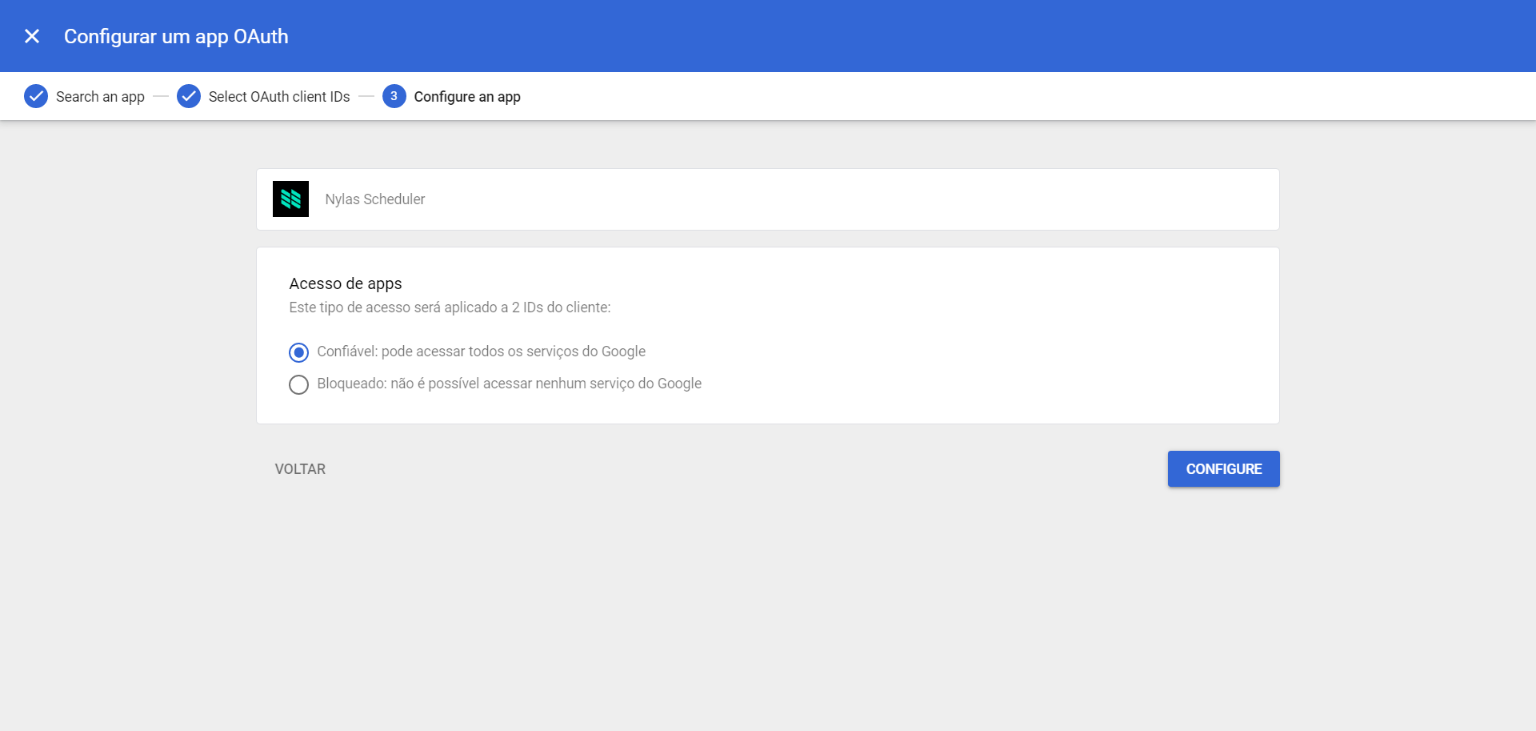Click the Configurar um app OAuth title
The width and height of the screenshot is (1536, 731).
[176, 36]
